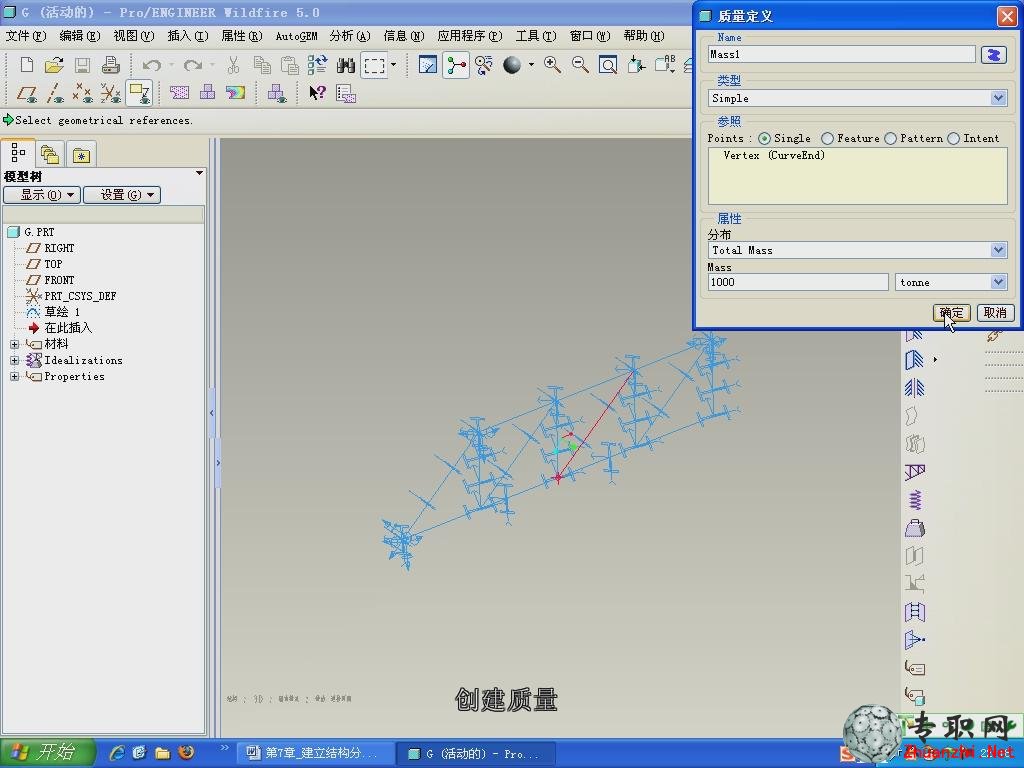Click the simulation results display icon
Image resolution: width=1024 pixels, height=768 pixels.
235,93
